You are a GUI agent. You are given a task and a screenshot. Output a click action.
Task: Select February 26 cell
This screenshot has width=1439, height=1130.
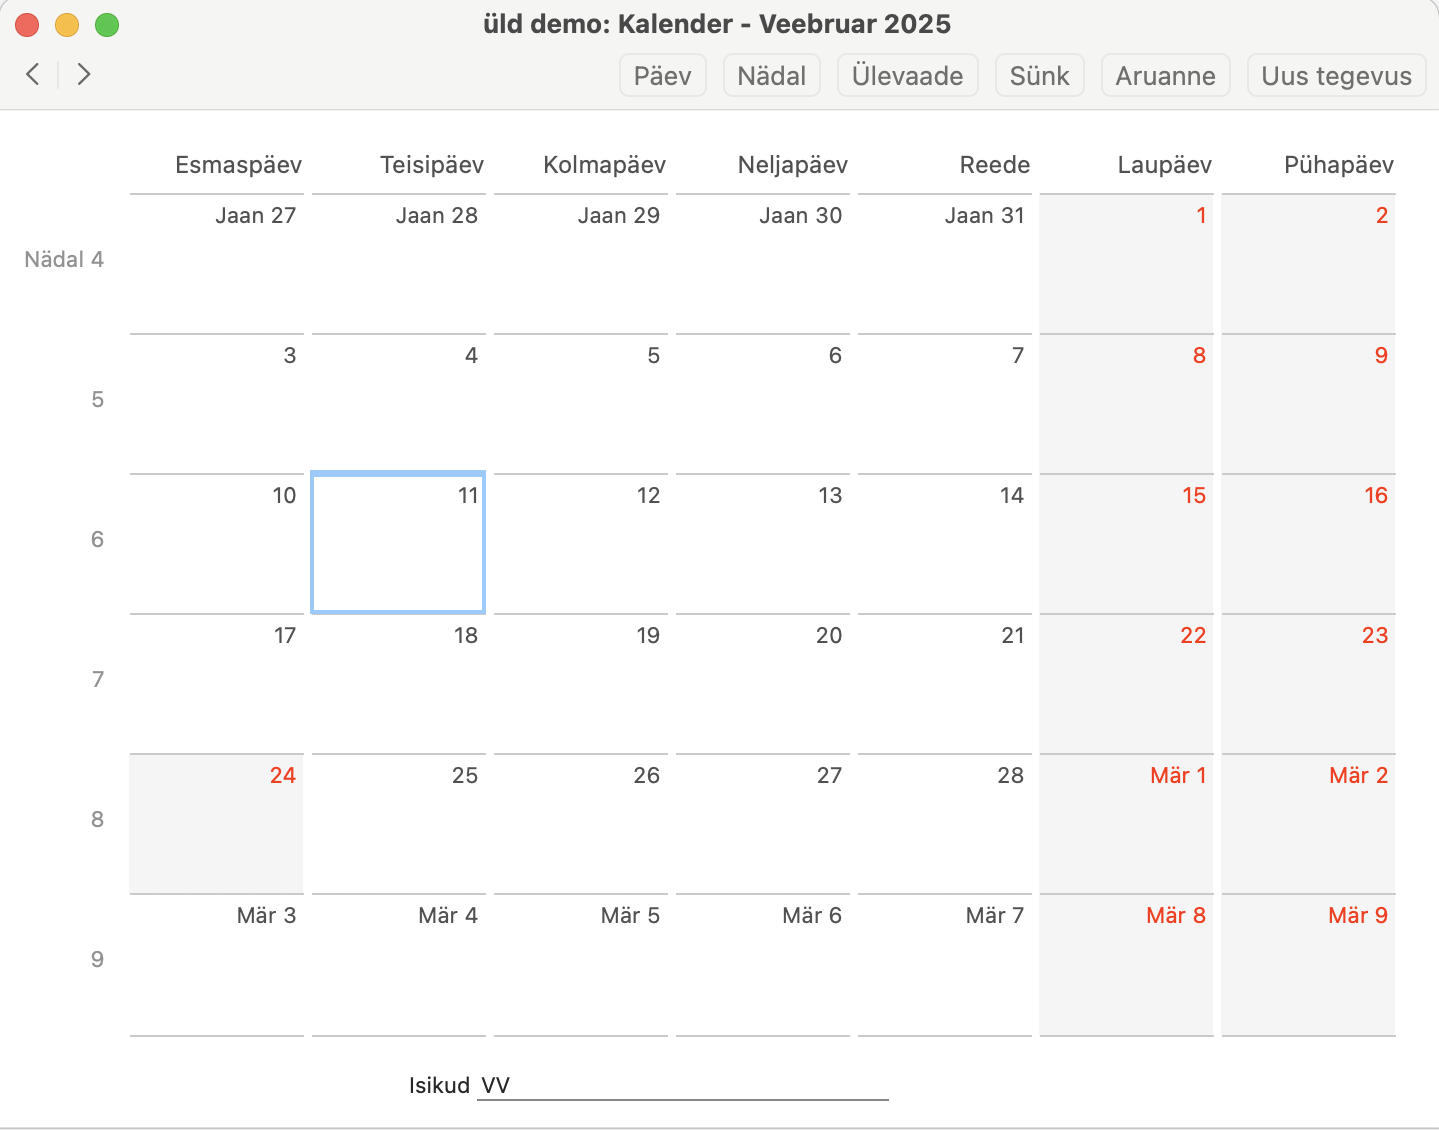[x=581, y=824]
